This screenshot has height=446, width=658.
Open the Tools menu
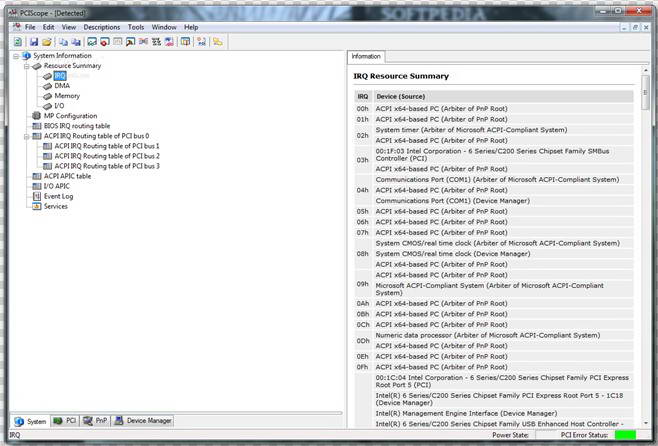[136, 27]
